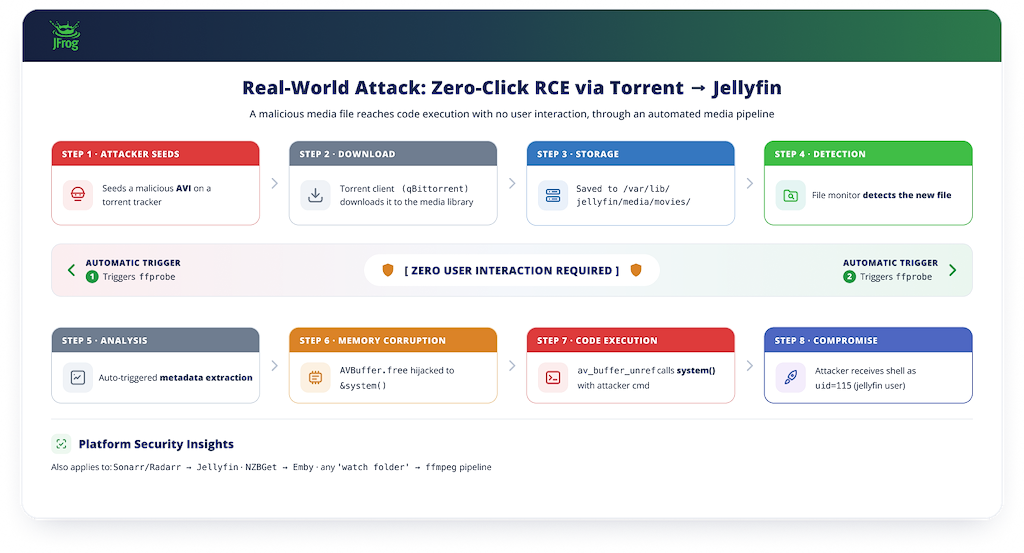Click the attacker hacker icon in Step 1
Image resolution: width=1024 pixels, height=553 pixels.
[78, 195]
